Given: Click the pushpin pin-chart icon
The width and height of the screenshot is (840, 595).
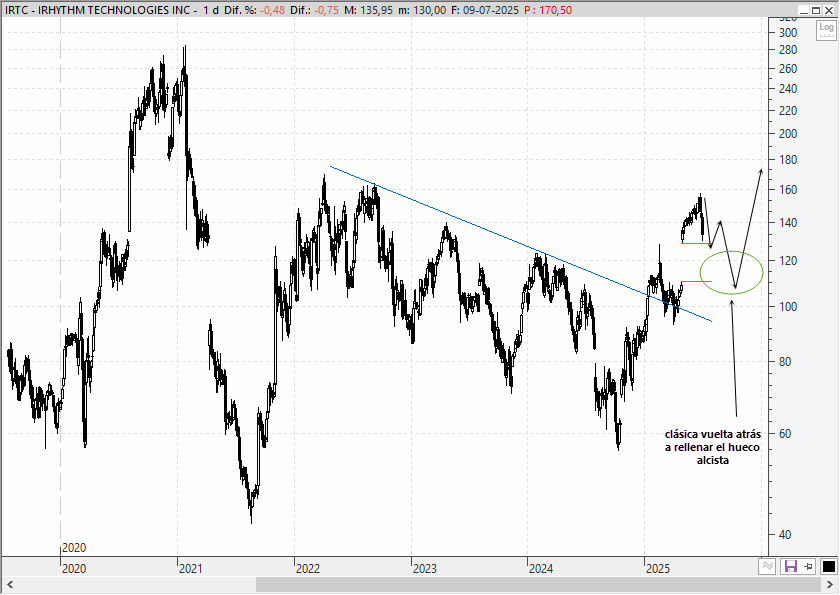Looking at the screenshot, I should [x=808, y=566].
